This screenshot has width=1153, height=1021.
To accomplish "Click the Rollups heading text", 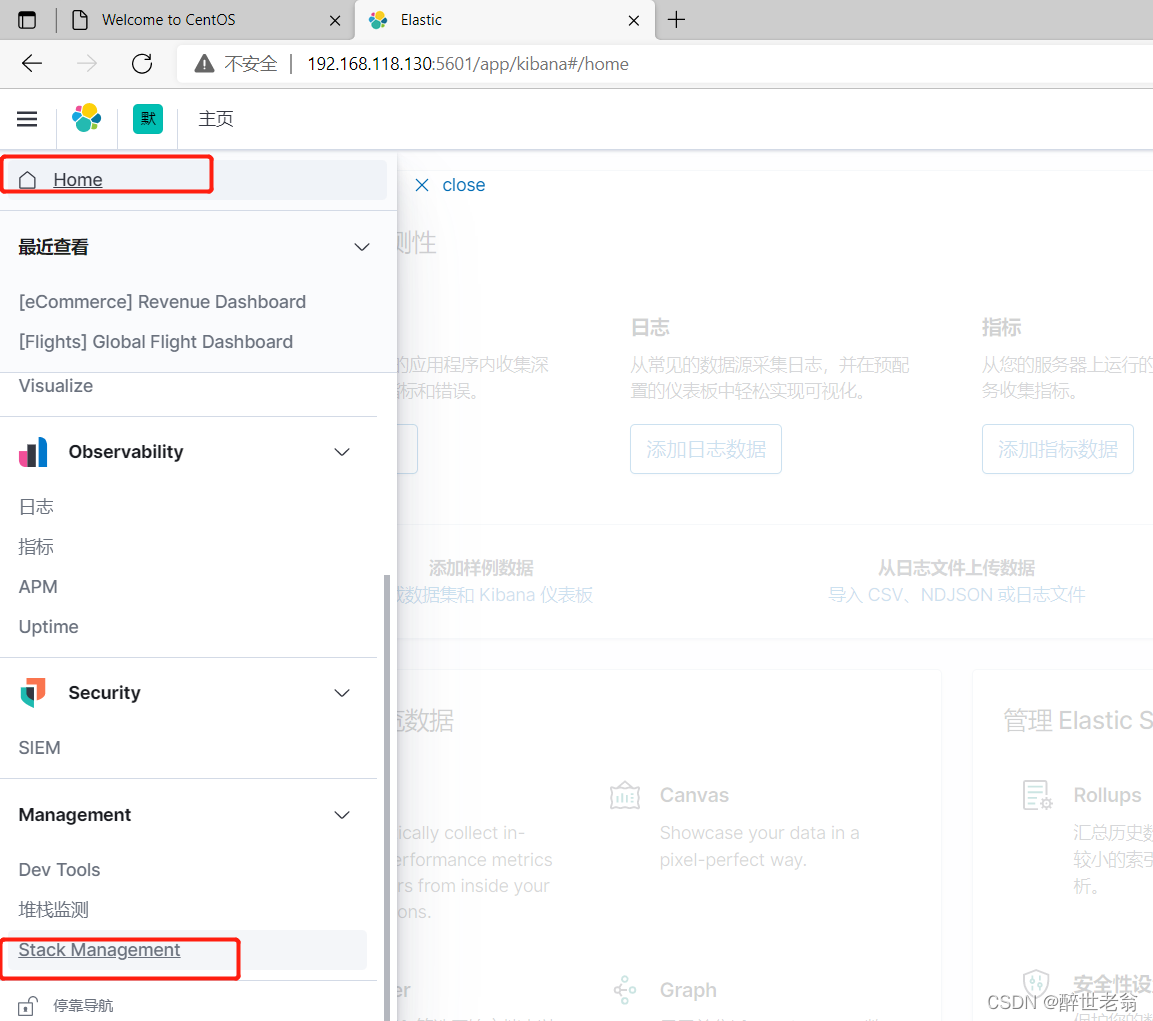I will (x=1107, y=795).
